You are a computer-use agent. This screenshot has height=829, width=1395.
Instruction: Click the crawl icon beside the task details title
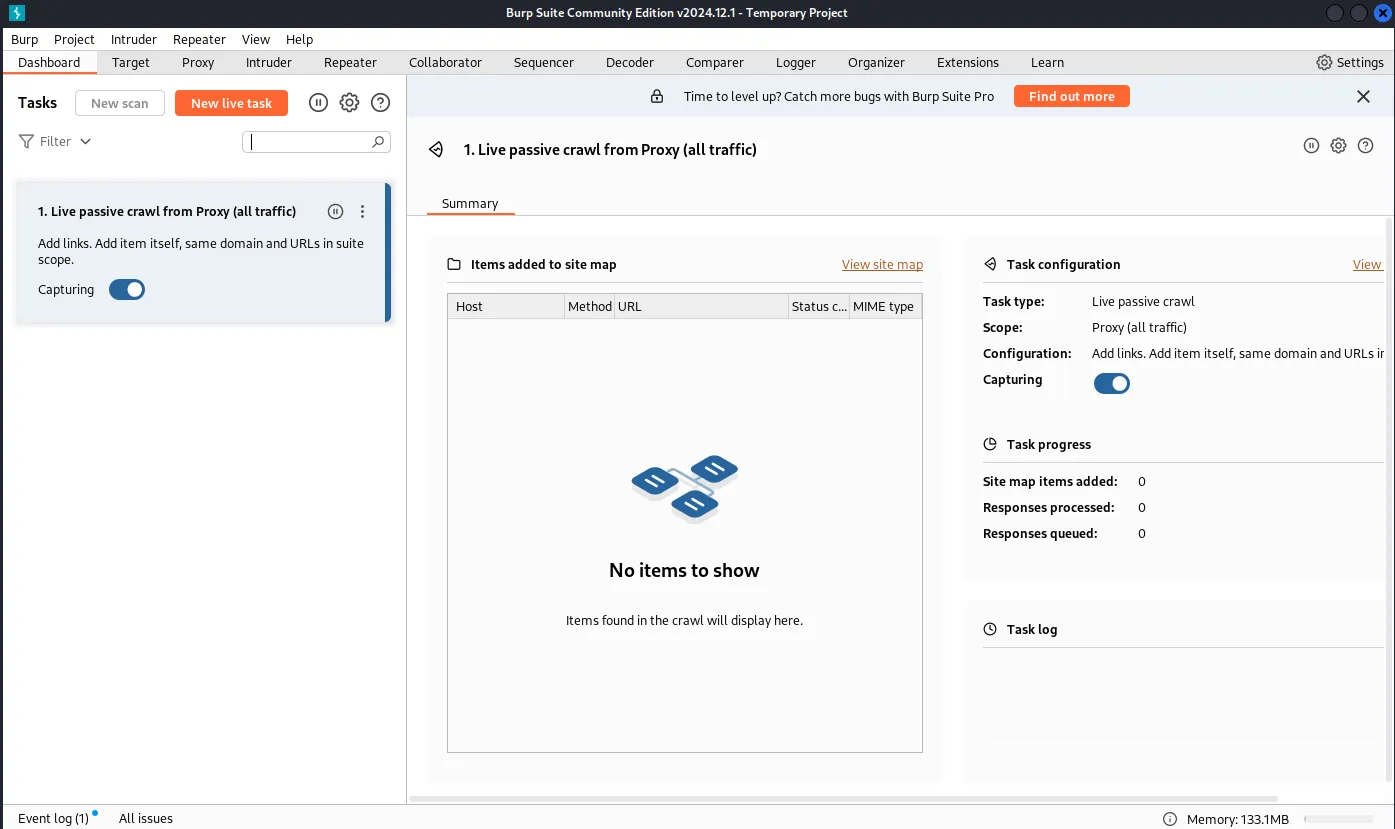click(x=436, y=149)
